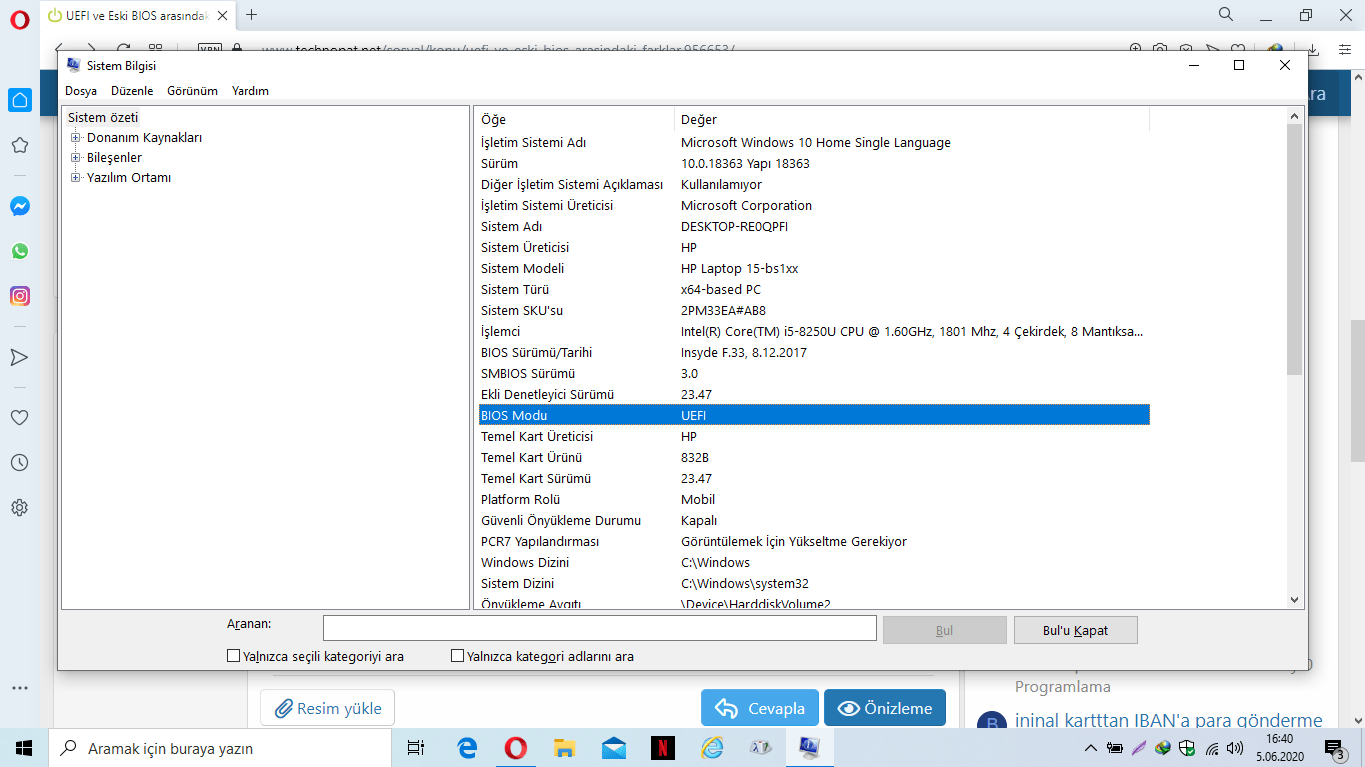Open My Flow arrow icon in sidebar
The image size is (1365, 767).
[20, 357]
